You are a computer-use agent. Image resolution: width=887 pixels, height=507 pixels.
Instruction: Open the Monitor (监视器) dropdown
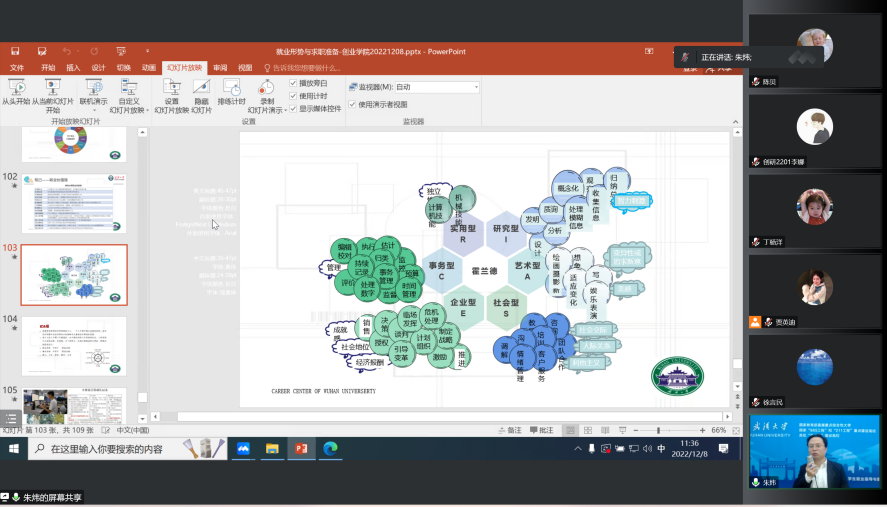[436, 87]
